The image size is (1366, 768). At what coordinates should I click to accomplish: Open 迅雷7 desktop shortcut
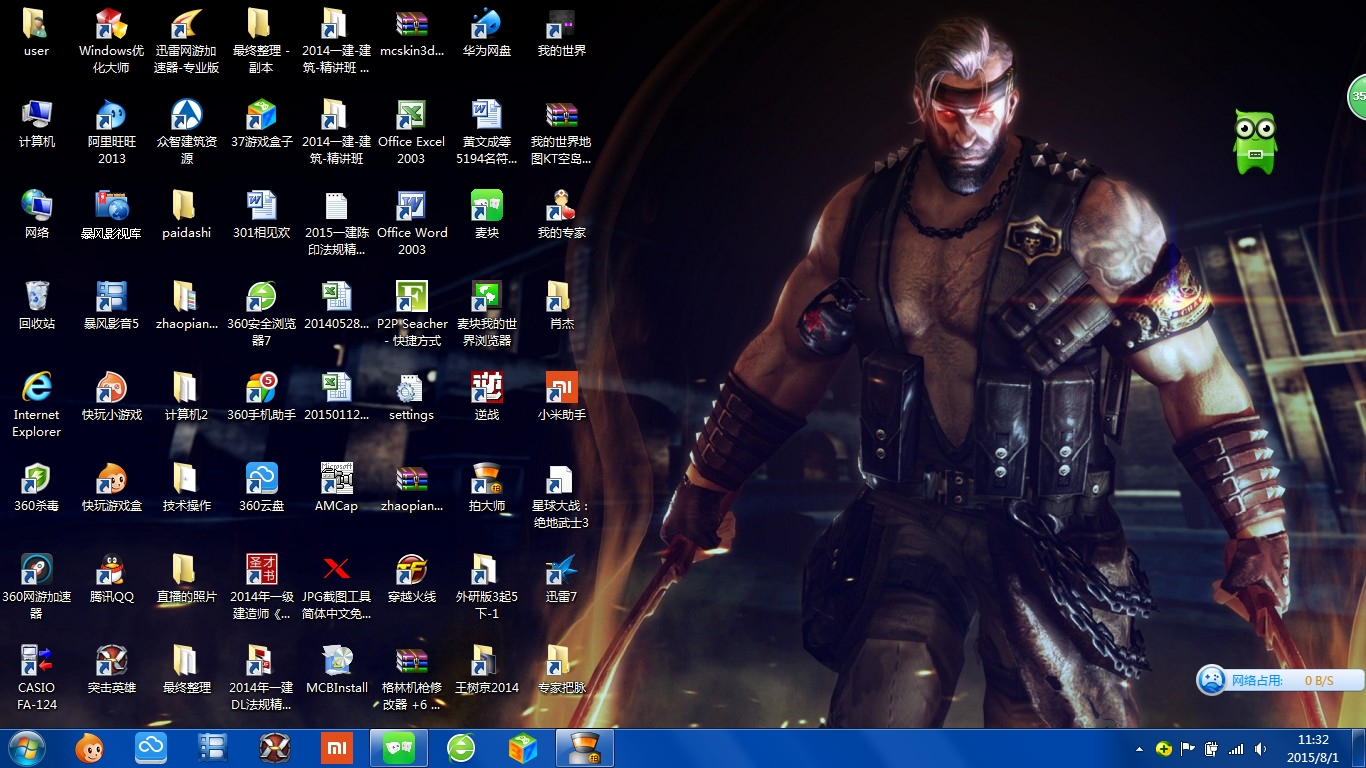pos(561,579)
